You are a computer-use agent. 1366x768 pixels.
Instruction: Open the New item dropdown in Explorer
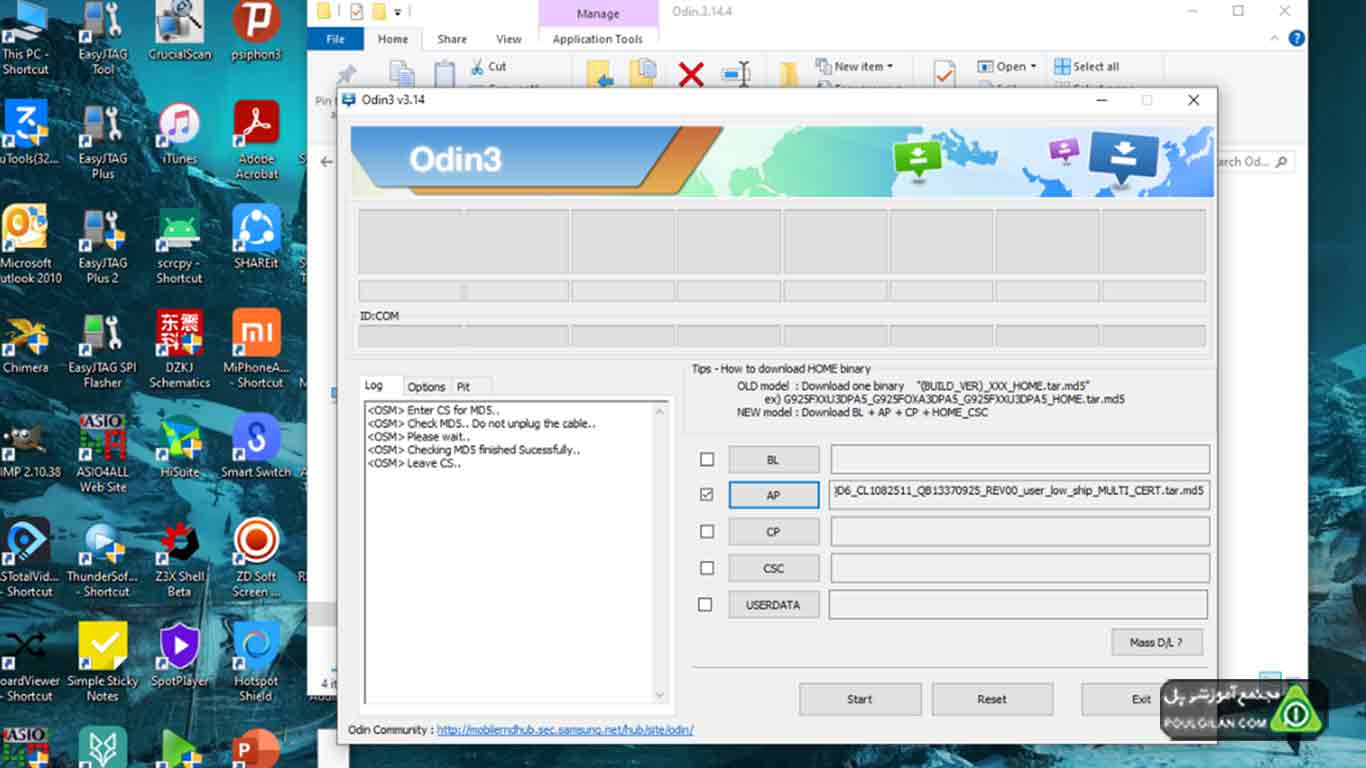(854, 66)
